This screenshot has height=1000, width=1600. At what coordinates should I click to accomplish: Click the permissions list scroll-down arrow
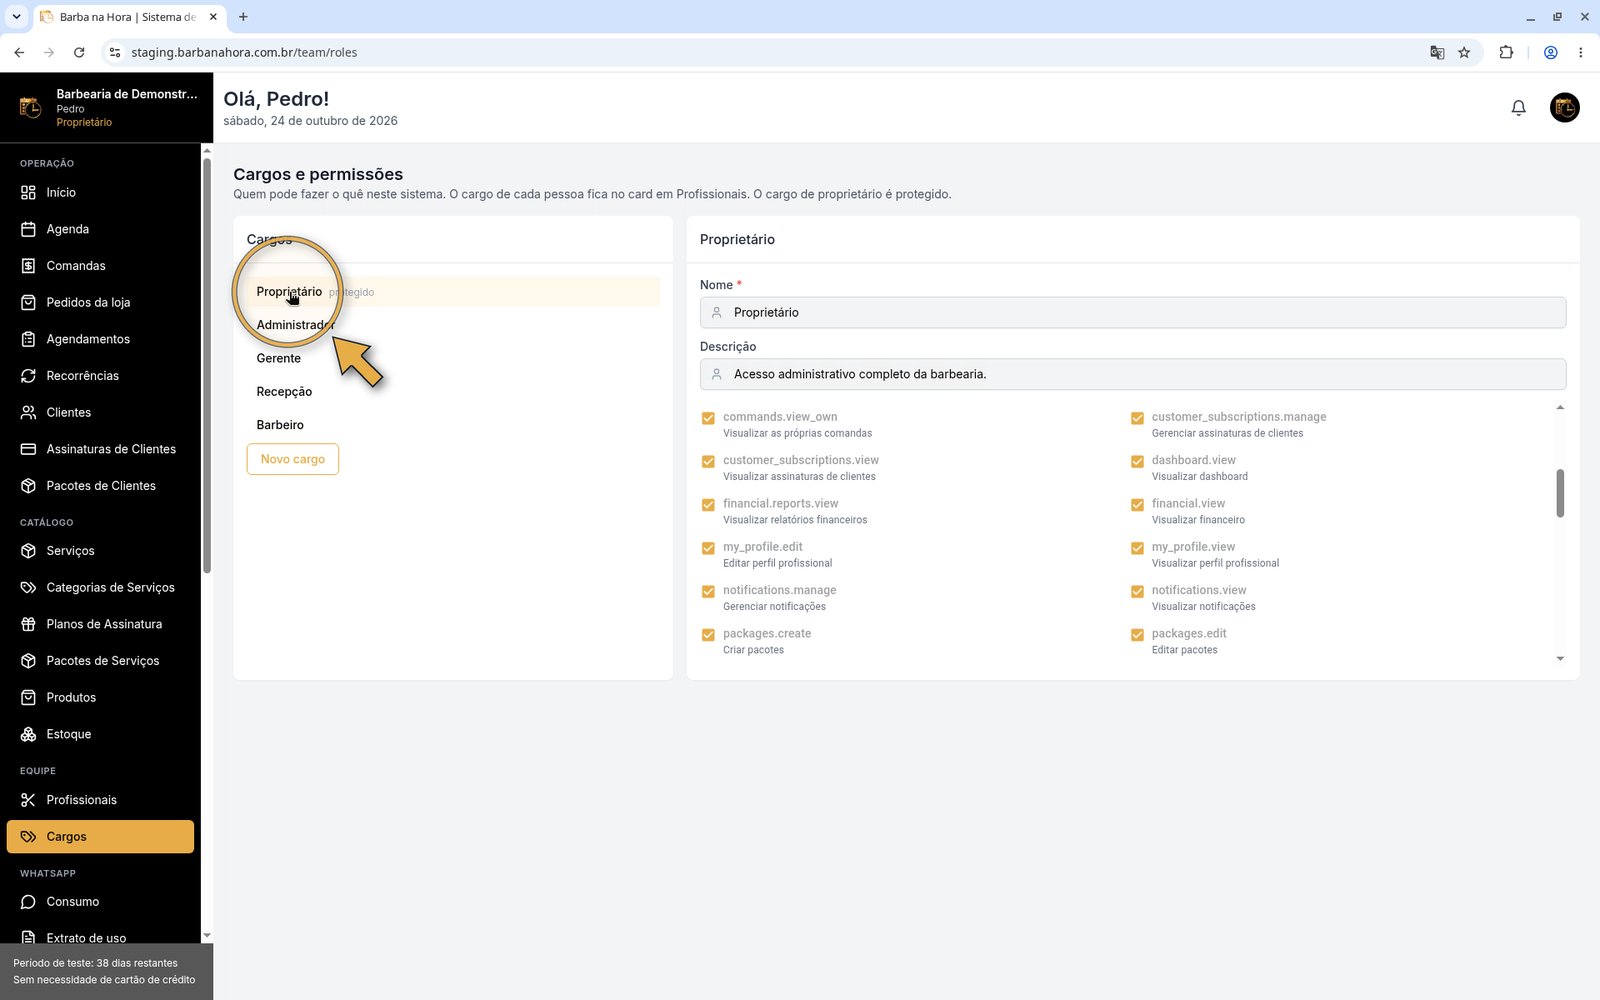point(1560,659)
